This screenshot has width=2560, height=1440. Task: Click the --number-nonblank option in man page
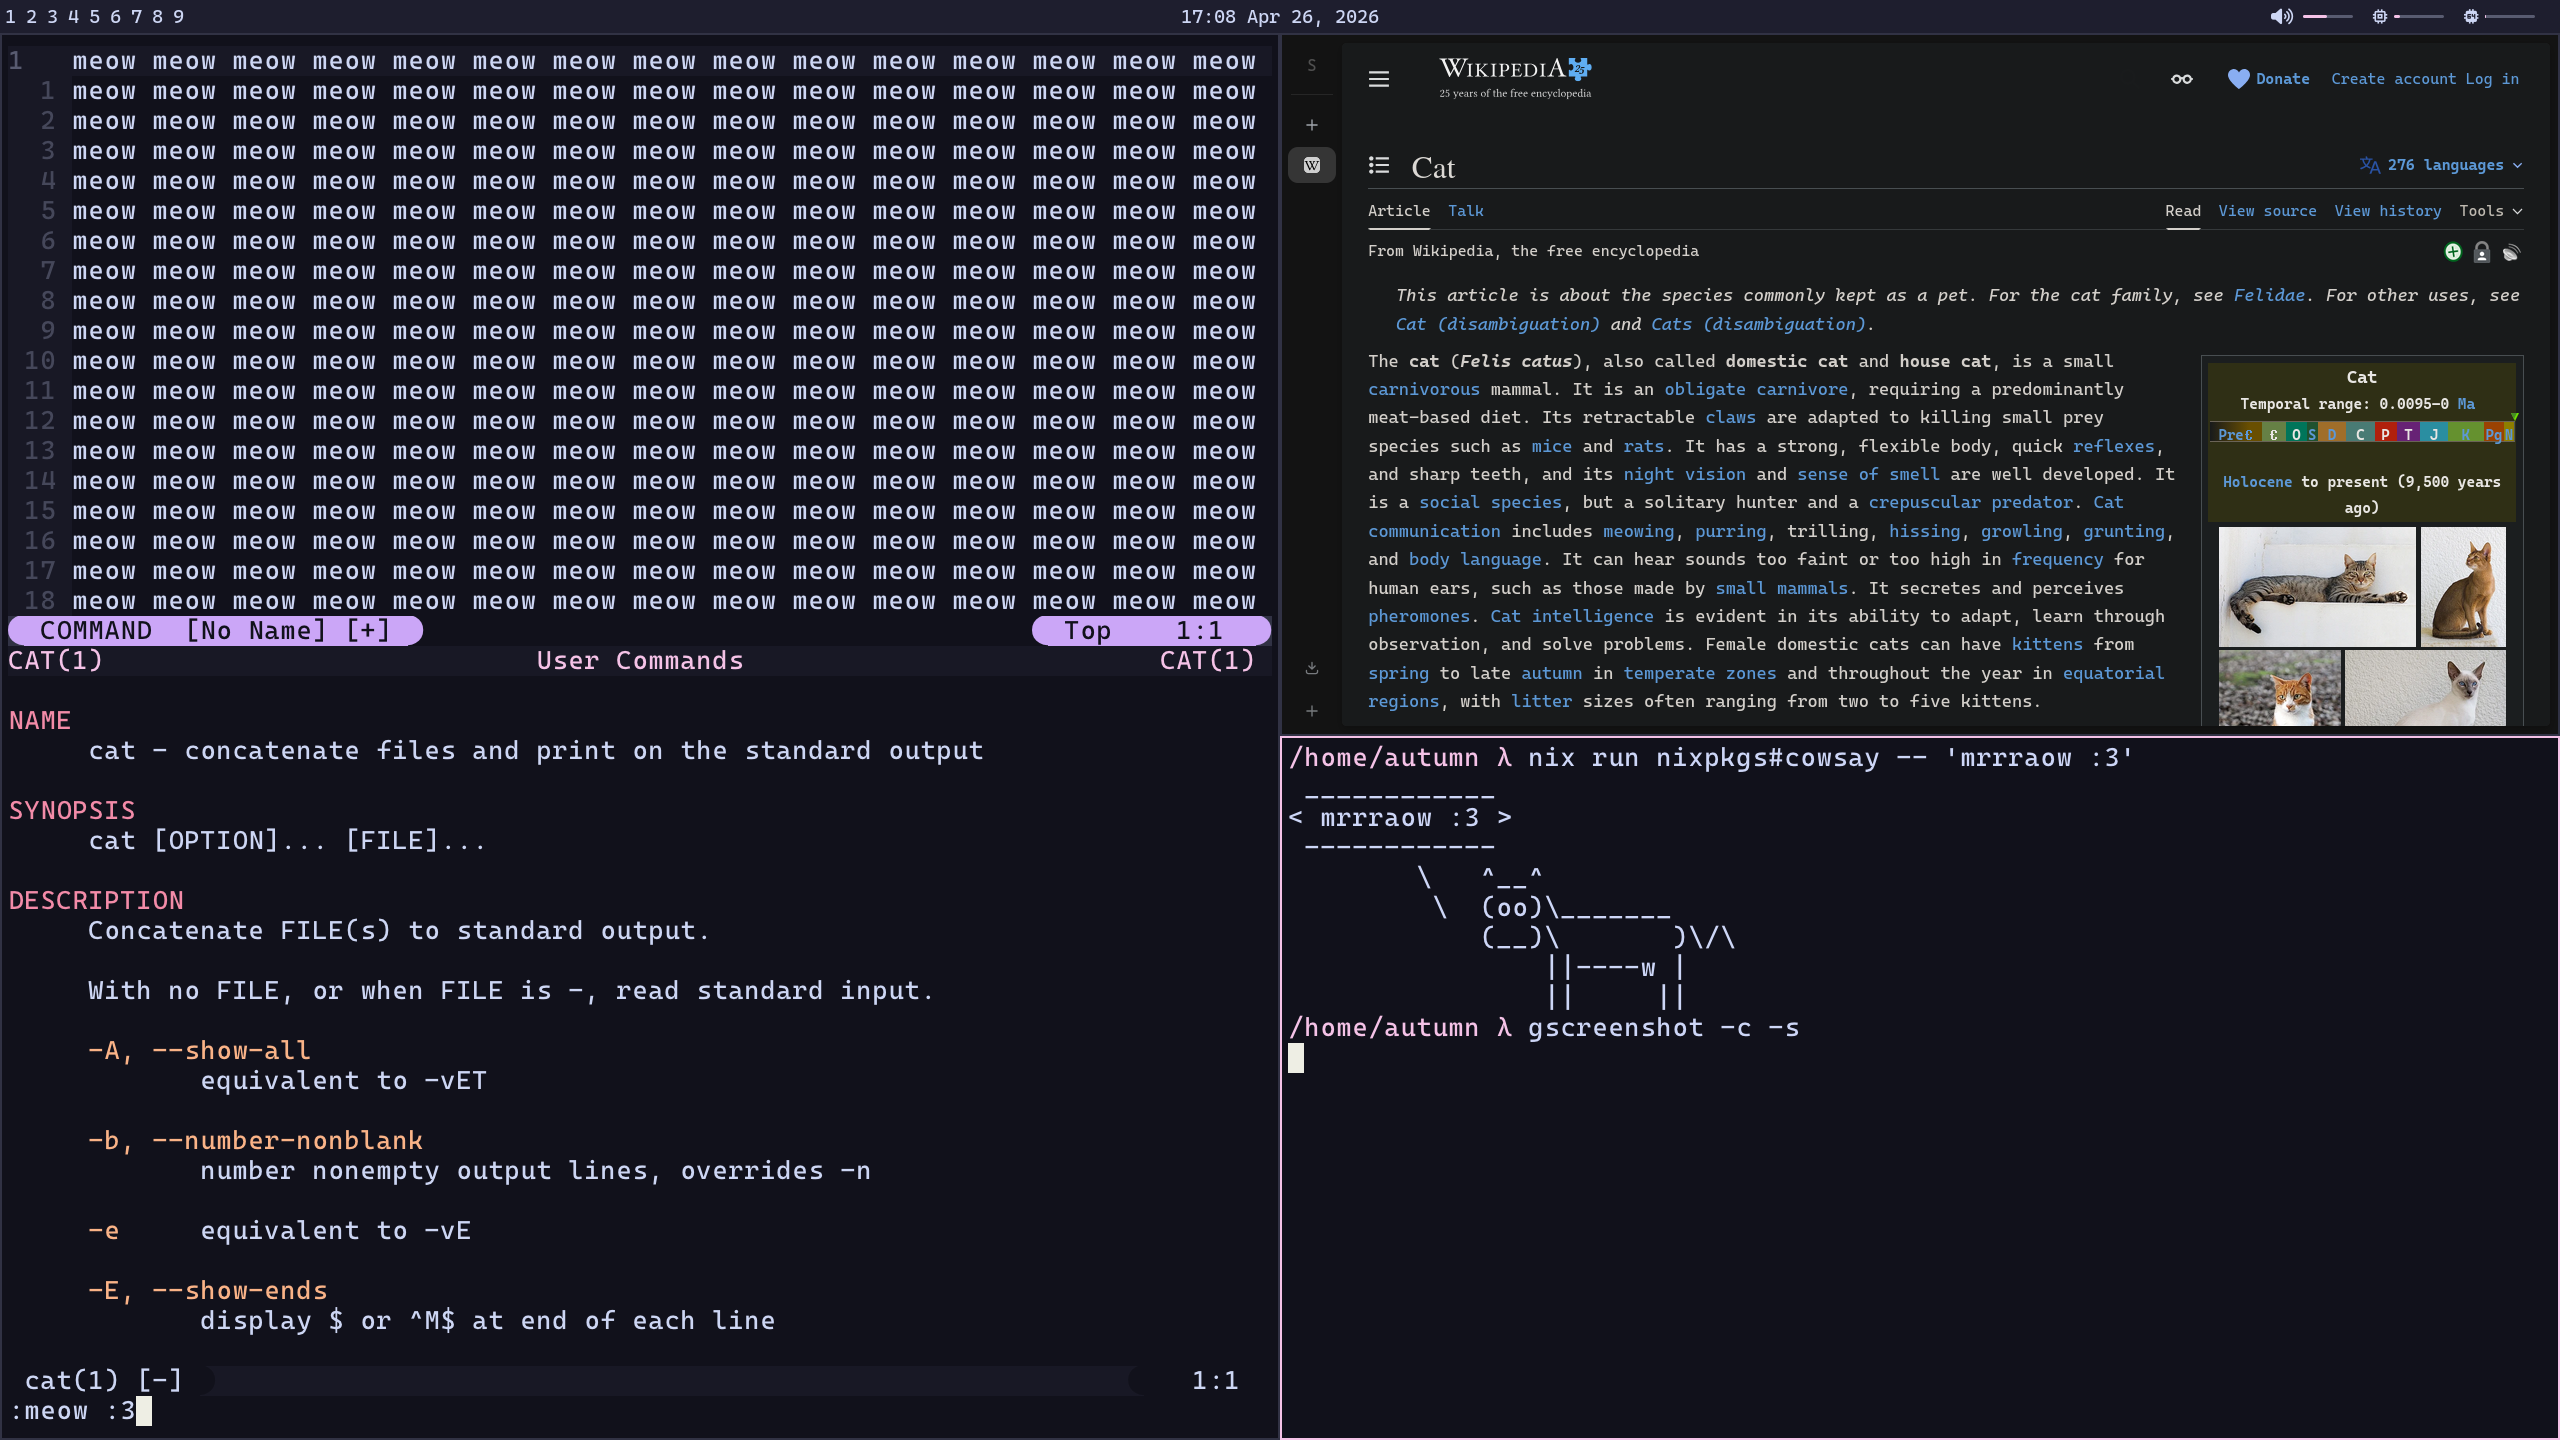pos(287,1141)
